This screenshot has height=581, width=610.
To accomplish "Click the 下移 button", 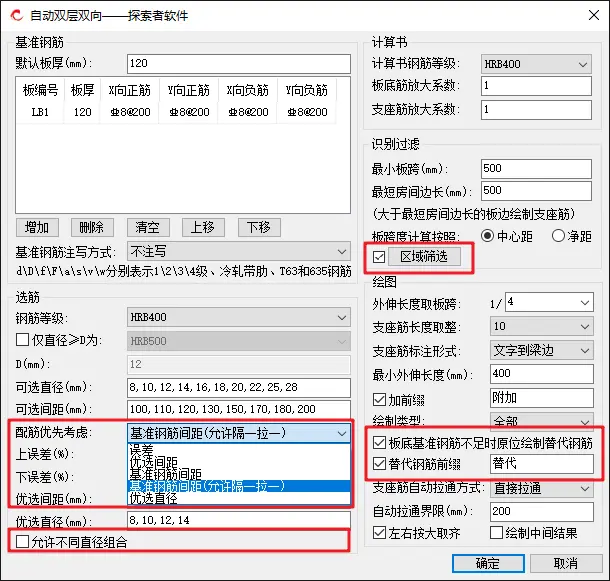I will pyautogui.click(x=259, y=227).
